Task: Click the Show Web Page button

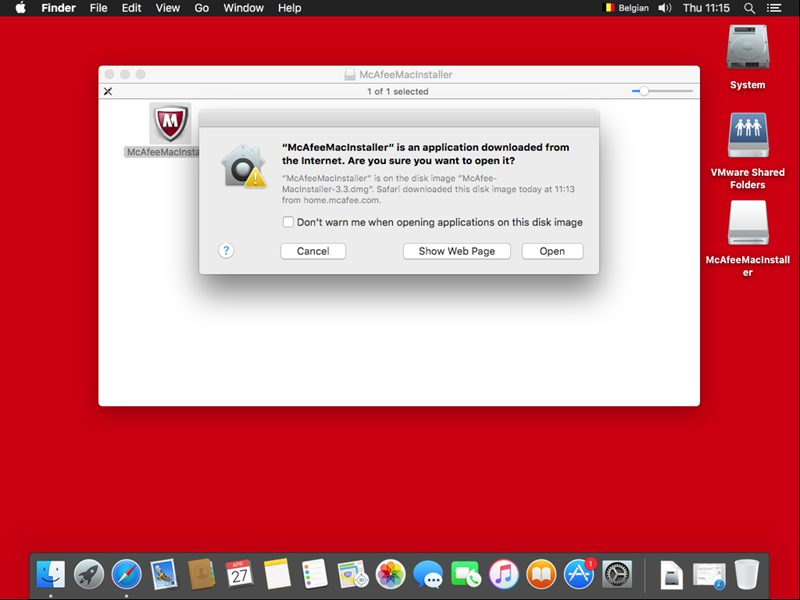Action: pyautogui.click(x=457, y=251)
